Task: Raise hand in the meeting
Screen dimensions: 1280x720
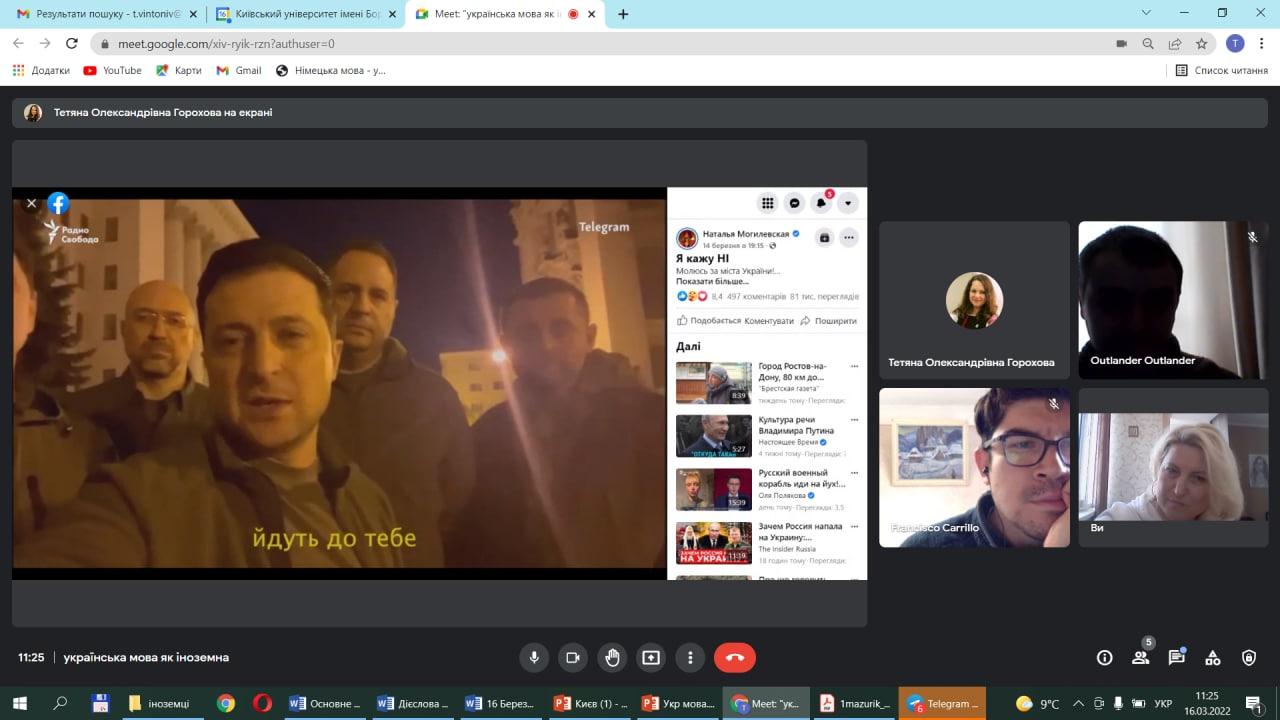Action: pos(612,657)
